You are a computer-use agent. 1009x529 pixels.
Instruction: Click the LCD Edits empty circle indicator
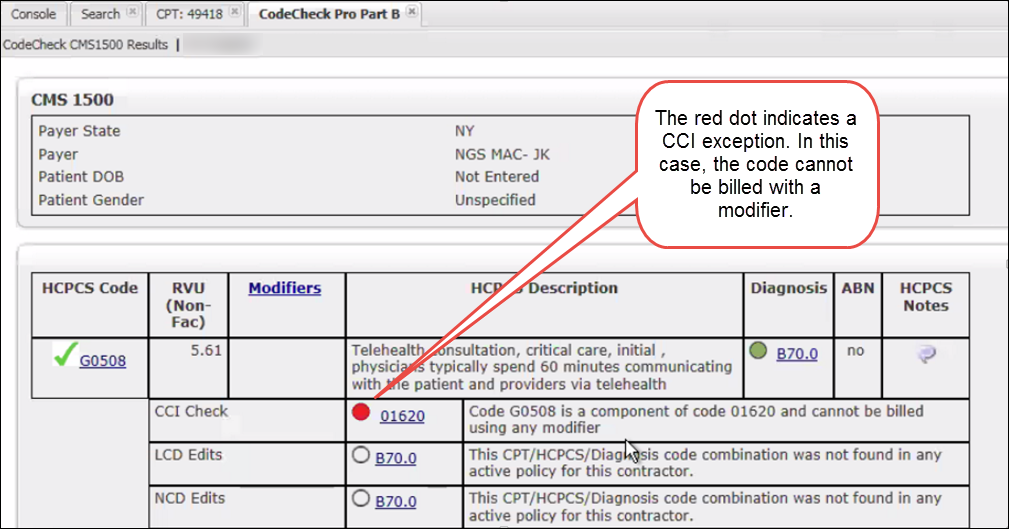(x=362, y=457)
